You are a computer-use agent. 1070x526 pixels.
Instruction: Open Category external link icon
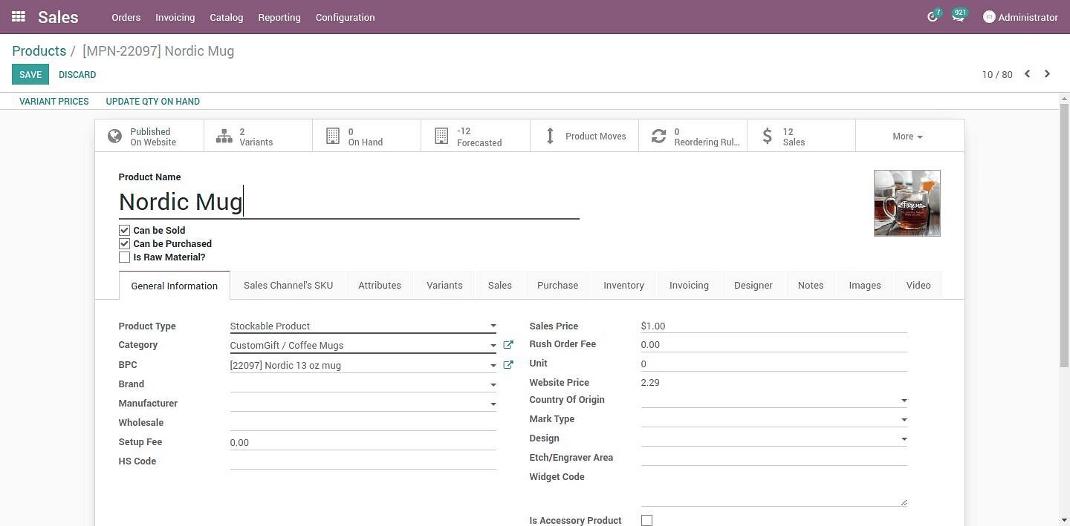coord(508,345)
